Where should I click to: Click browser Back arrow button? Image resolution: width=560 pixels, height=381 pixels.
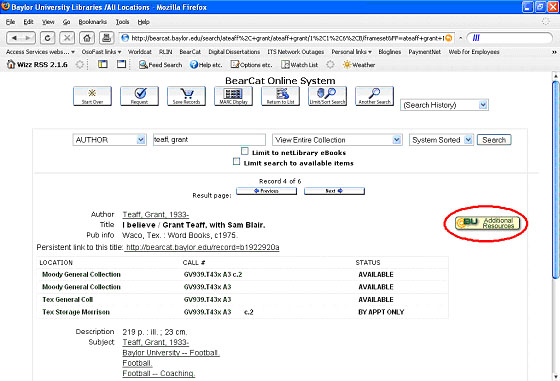(x=15, y=37)
